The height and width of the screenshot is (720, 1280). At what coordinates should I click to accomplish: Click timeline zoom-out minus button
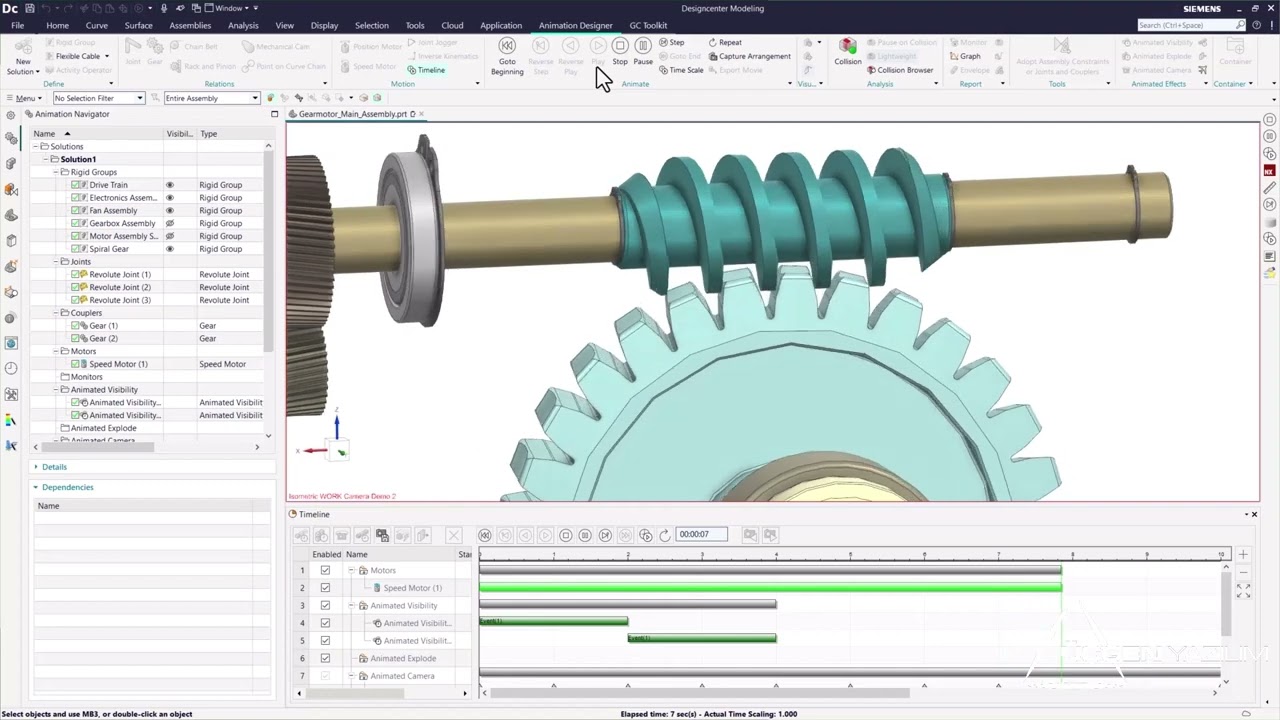(1243, 574)
